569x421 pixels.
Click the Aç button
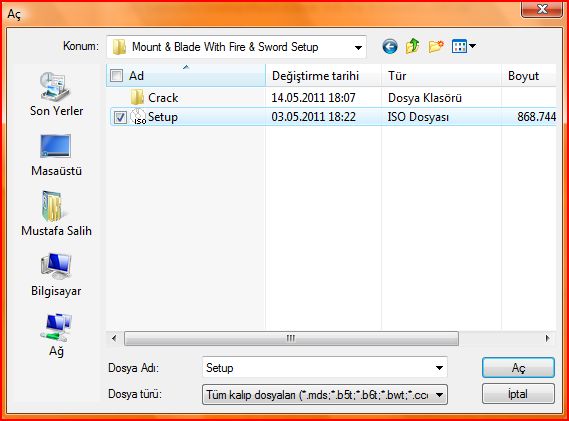click(x=518, y=368)
